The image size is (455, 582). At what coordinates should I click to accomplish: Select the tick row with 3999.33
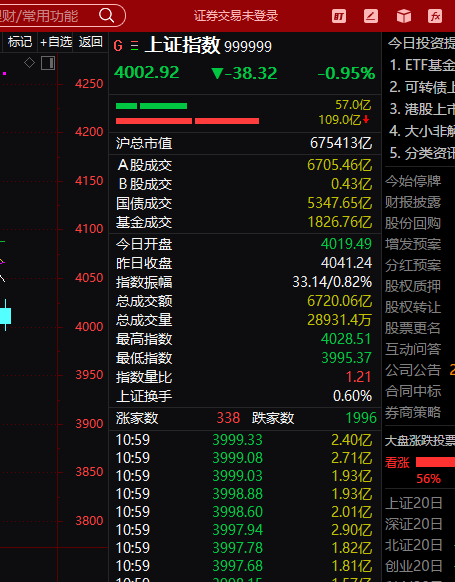(x=244, y=440)
